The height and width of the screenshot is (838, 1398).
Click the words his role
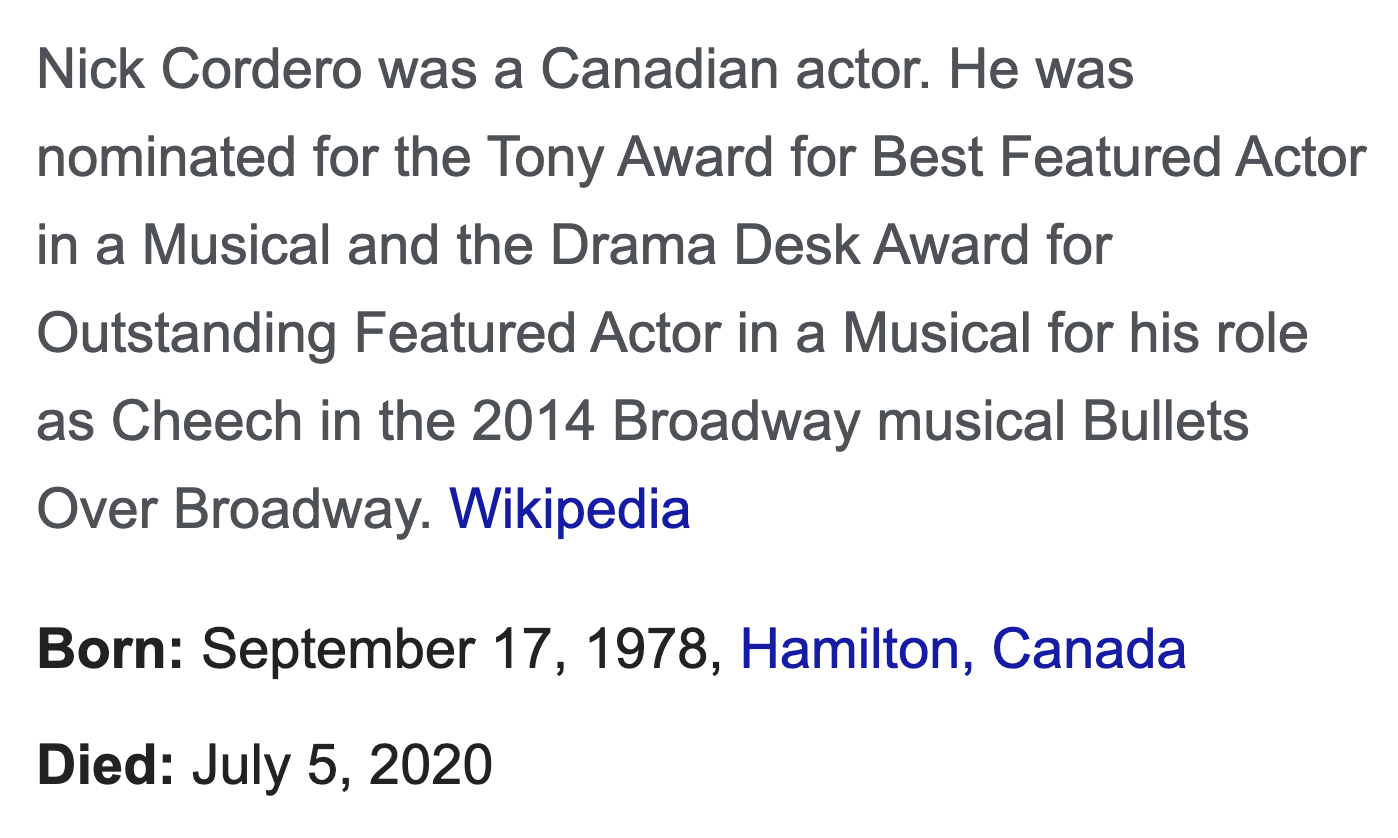tap(1220, 334)
